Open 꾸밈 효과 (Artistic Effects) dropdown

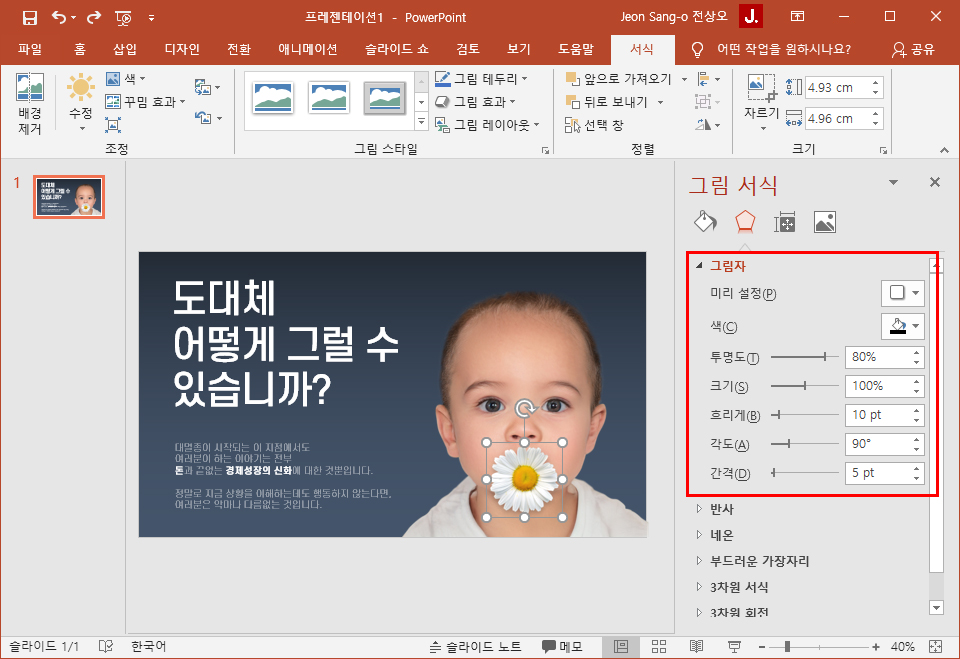(x=145, y=102)
